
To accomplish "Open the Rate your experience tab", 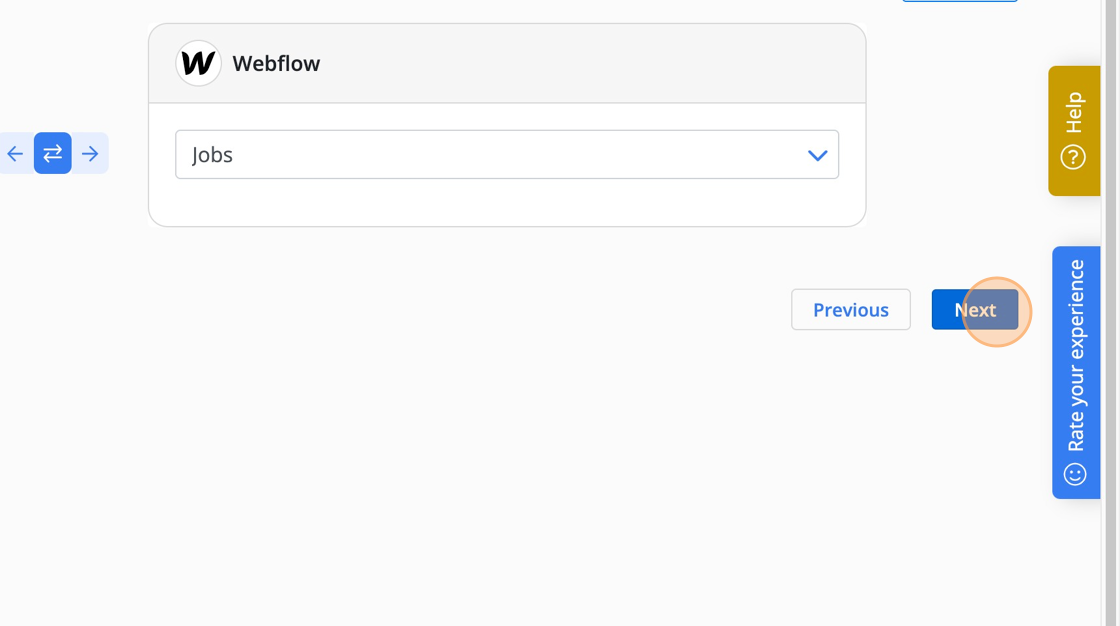I will coord(1076,372).
